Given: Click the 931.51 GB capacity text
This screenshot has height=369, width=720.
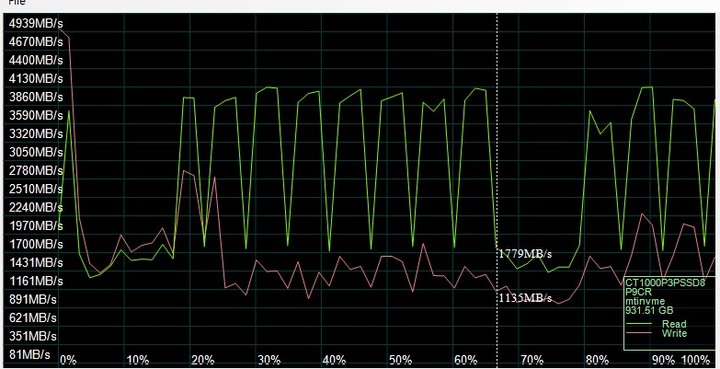Looking at the screenshot, I should pyautogui.click(x=649, y=311).
